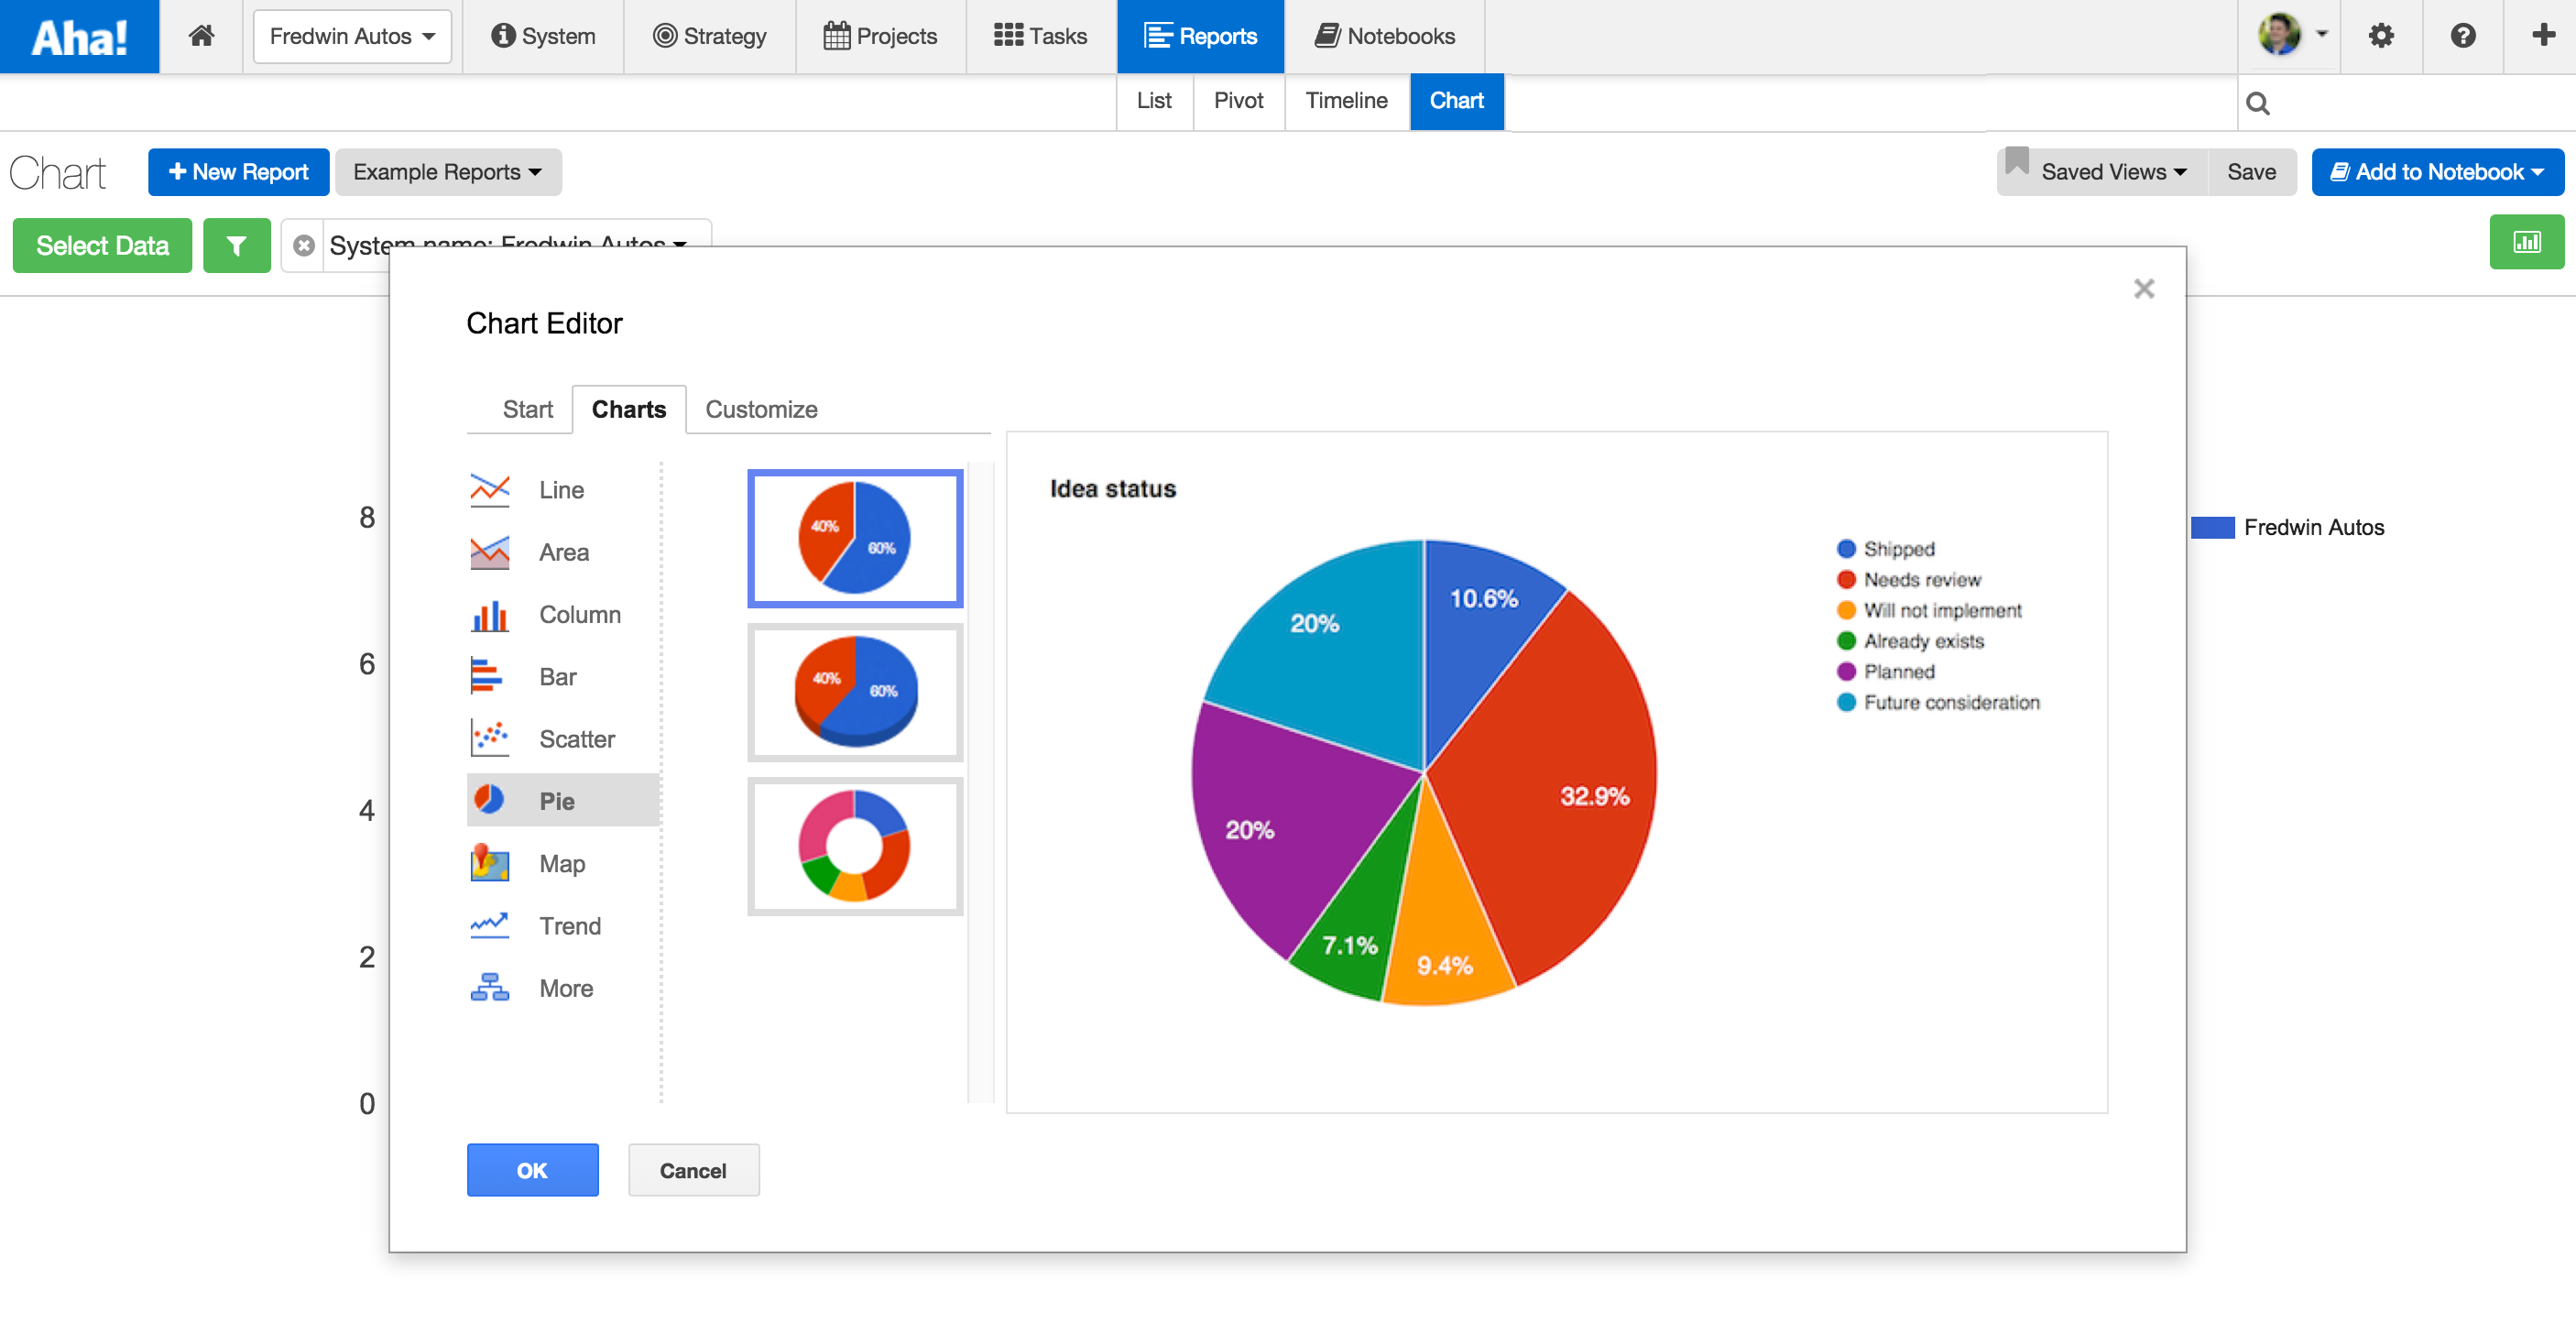Expand the Example Reports dropdown

[447, 172]
